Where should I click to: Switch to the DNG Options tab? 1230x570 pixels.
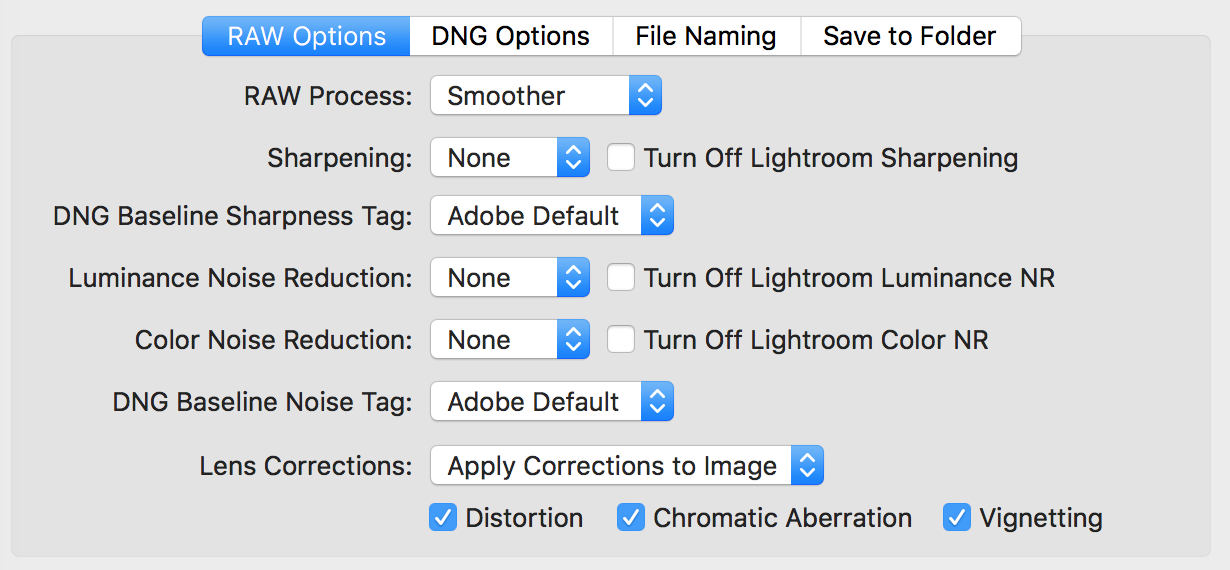[511, 36]
